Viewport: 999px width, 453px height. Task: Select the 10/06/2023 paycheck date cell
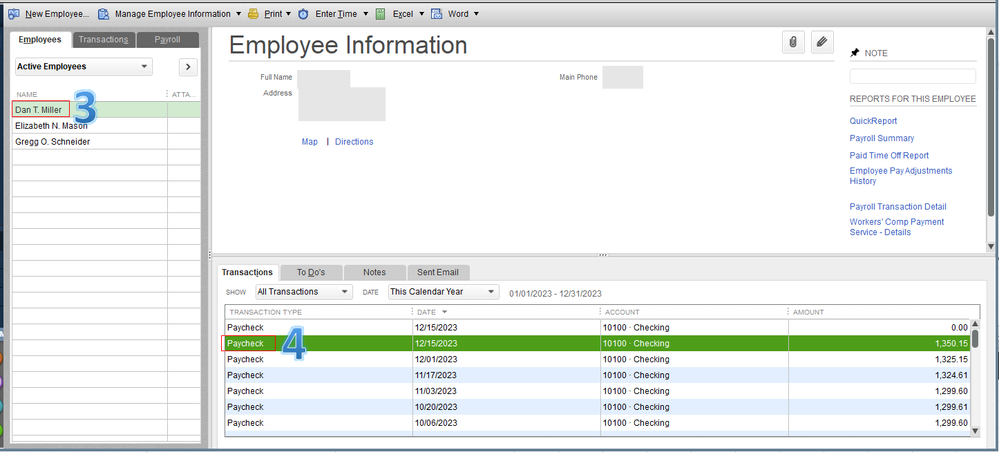click(437, 423)
